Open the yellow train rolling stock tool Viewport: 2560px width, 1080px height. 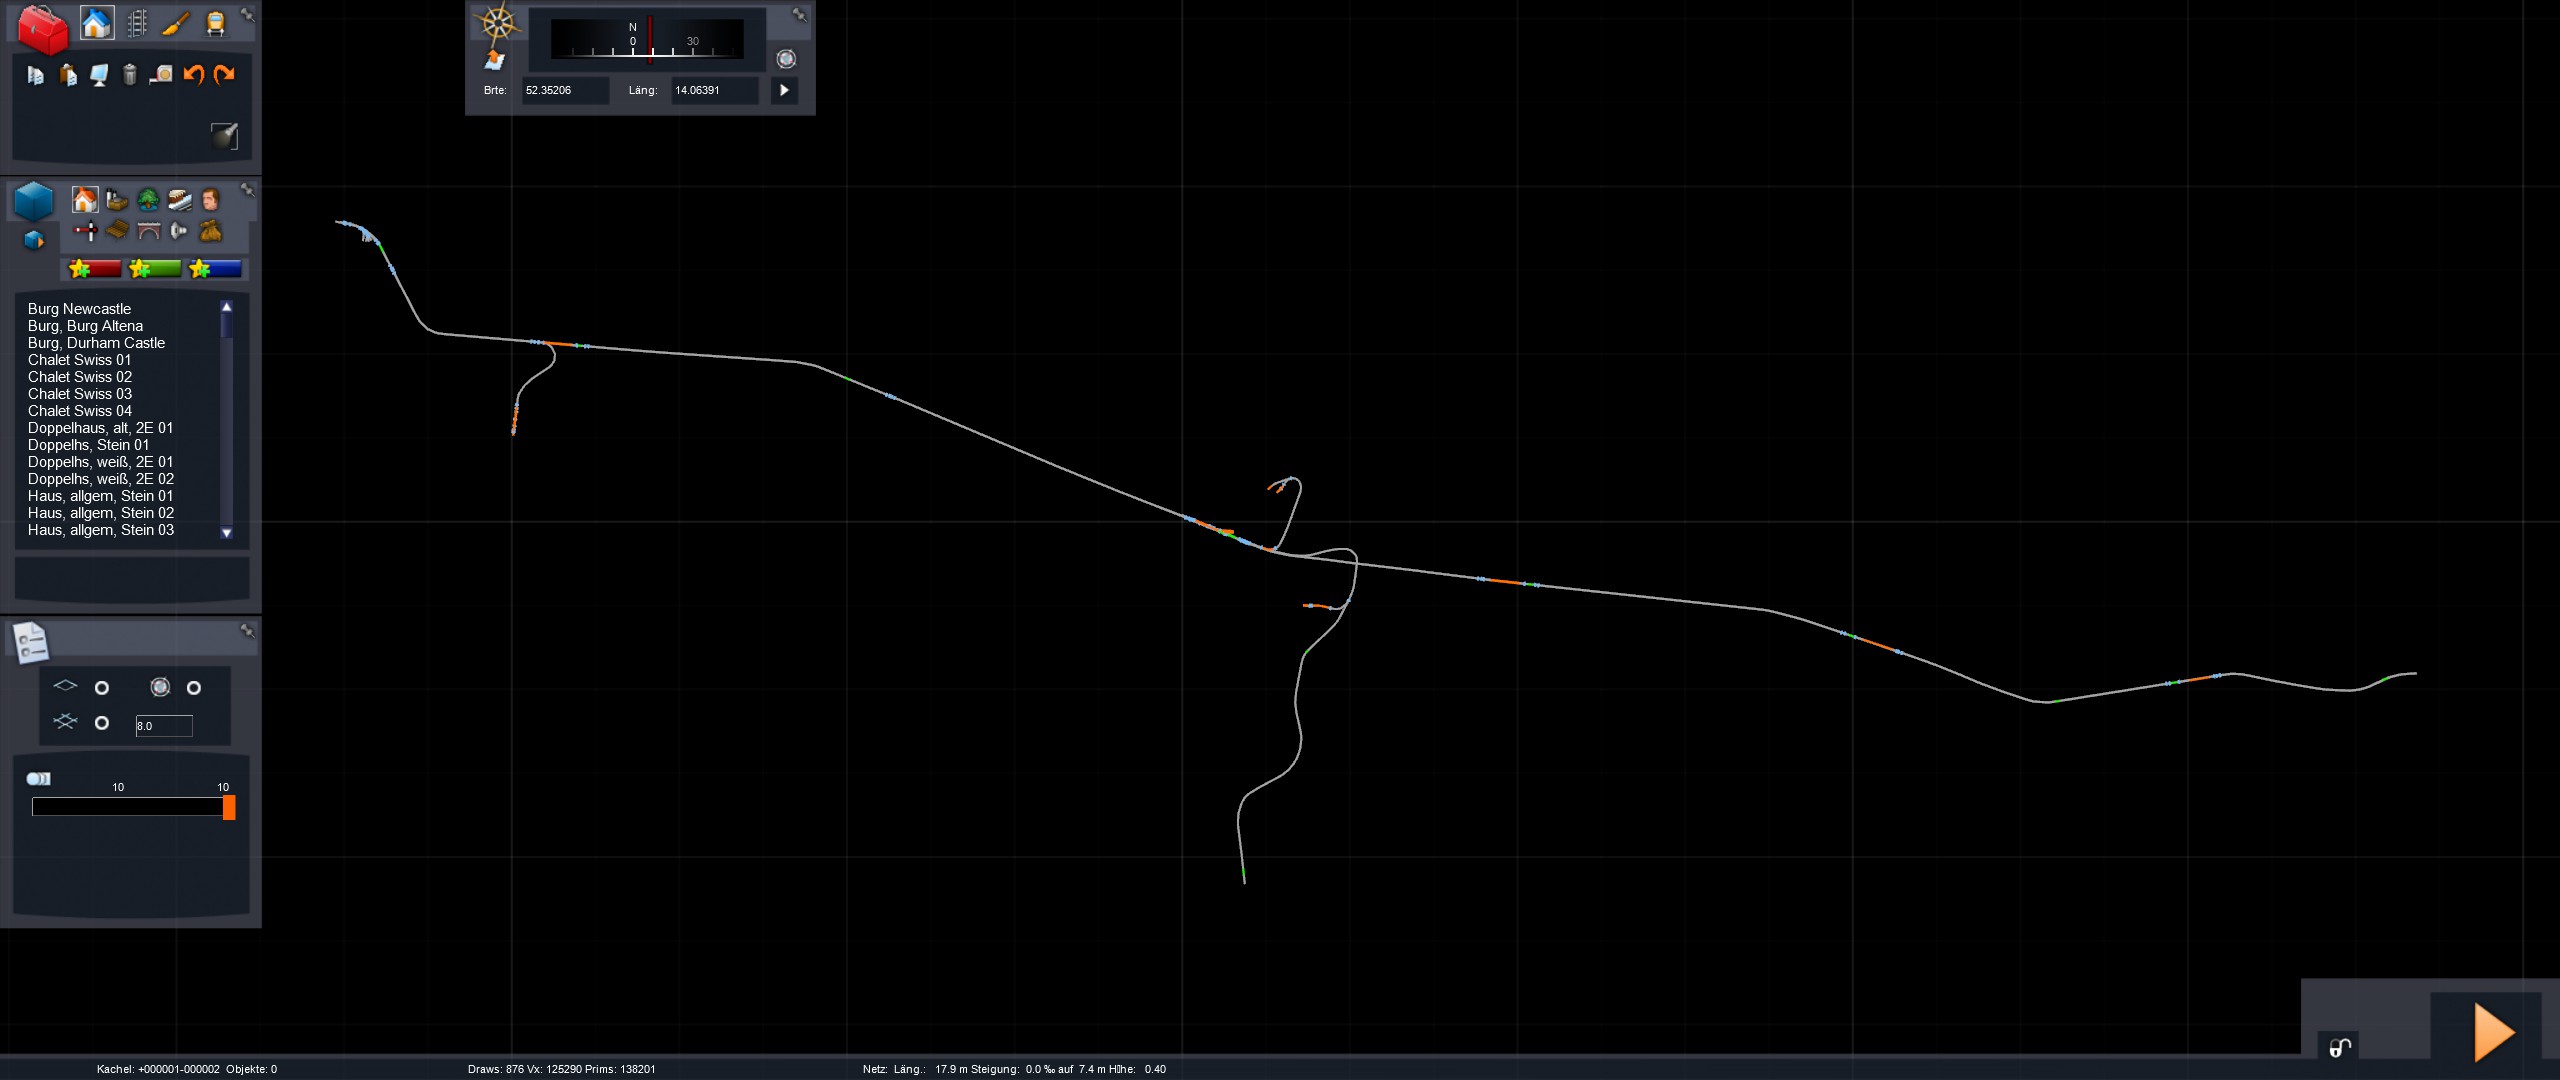tap(216, 23)
